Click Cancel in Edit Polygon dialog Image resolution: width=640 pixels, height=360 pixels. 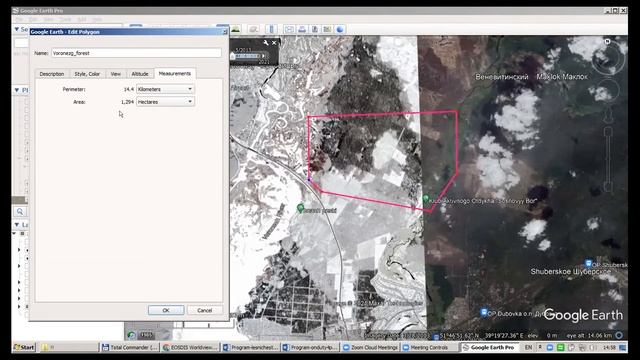(x=204, y=310)
